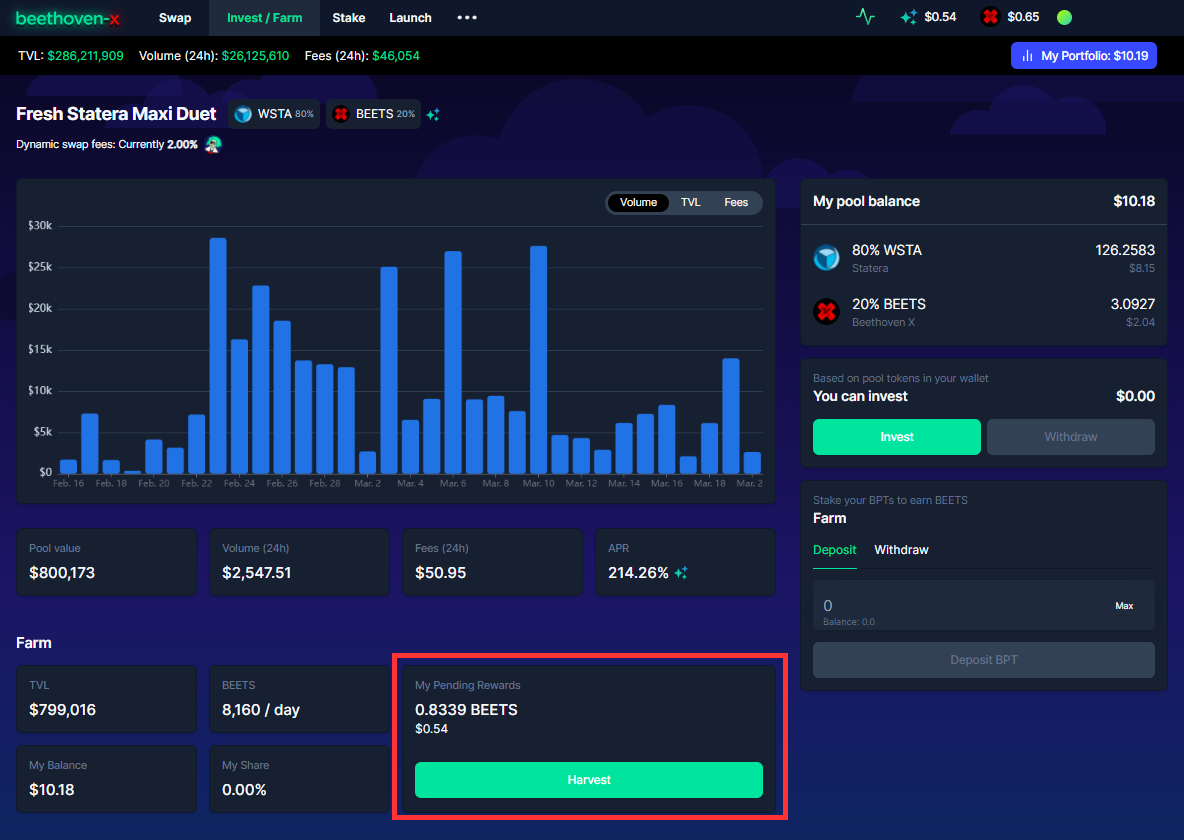
Task: Click the $0.65 BEETS price in the header
Action: tap(1023, 17)
